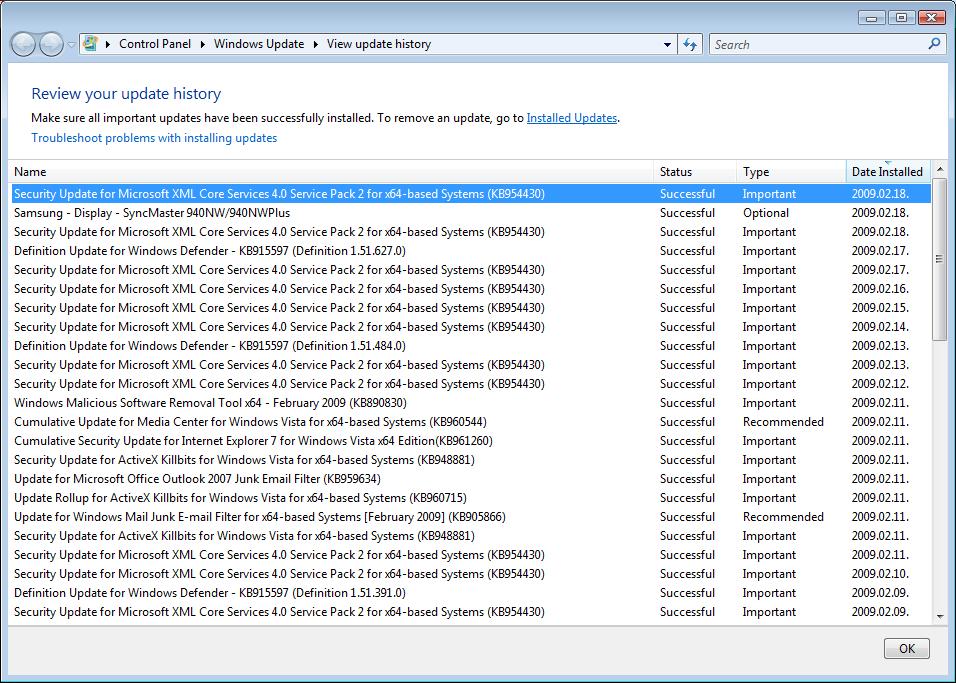Focus the Search input field

tap(817, 45)
